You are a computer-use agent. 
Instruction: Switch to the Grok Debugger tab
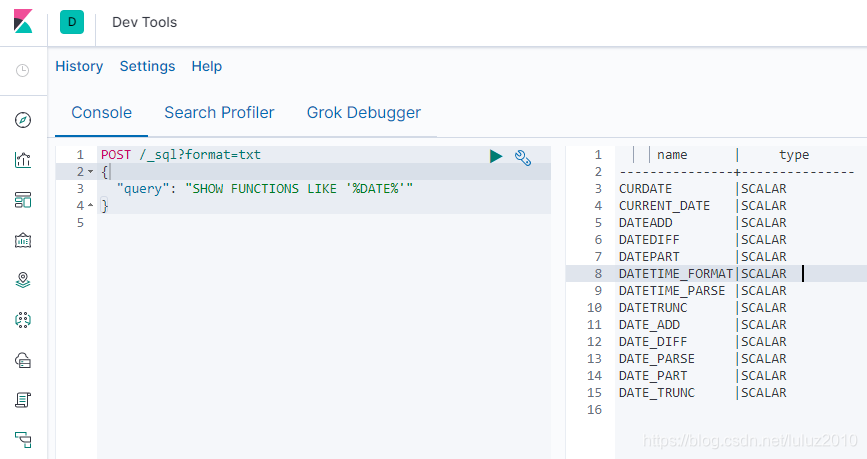[364, 112]
